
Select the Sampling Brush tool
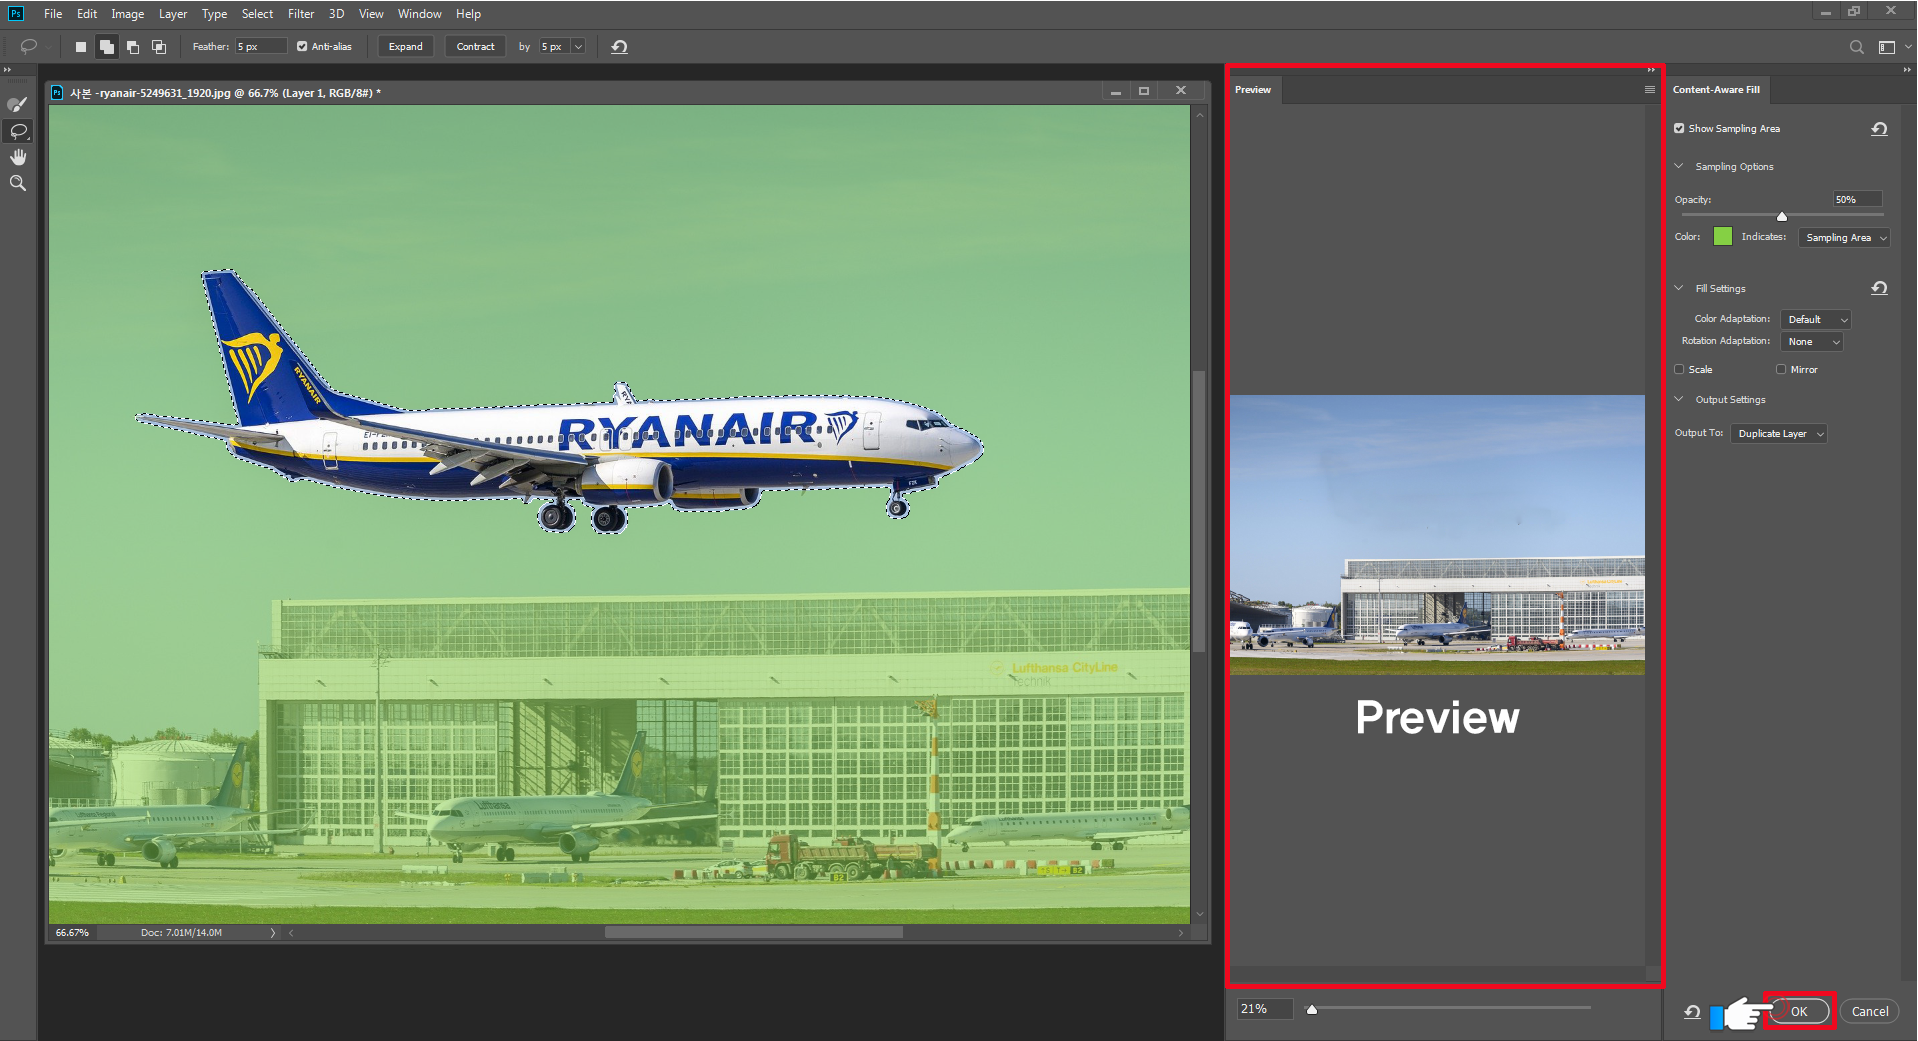(18, 104)
